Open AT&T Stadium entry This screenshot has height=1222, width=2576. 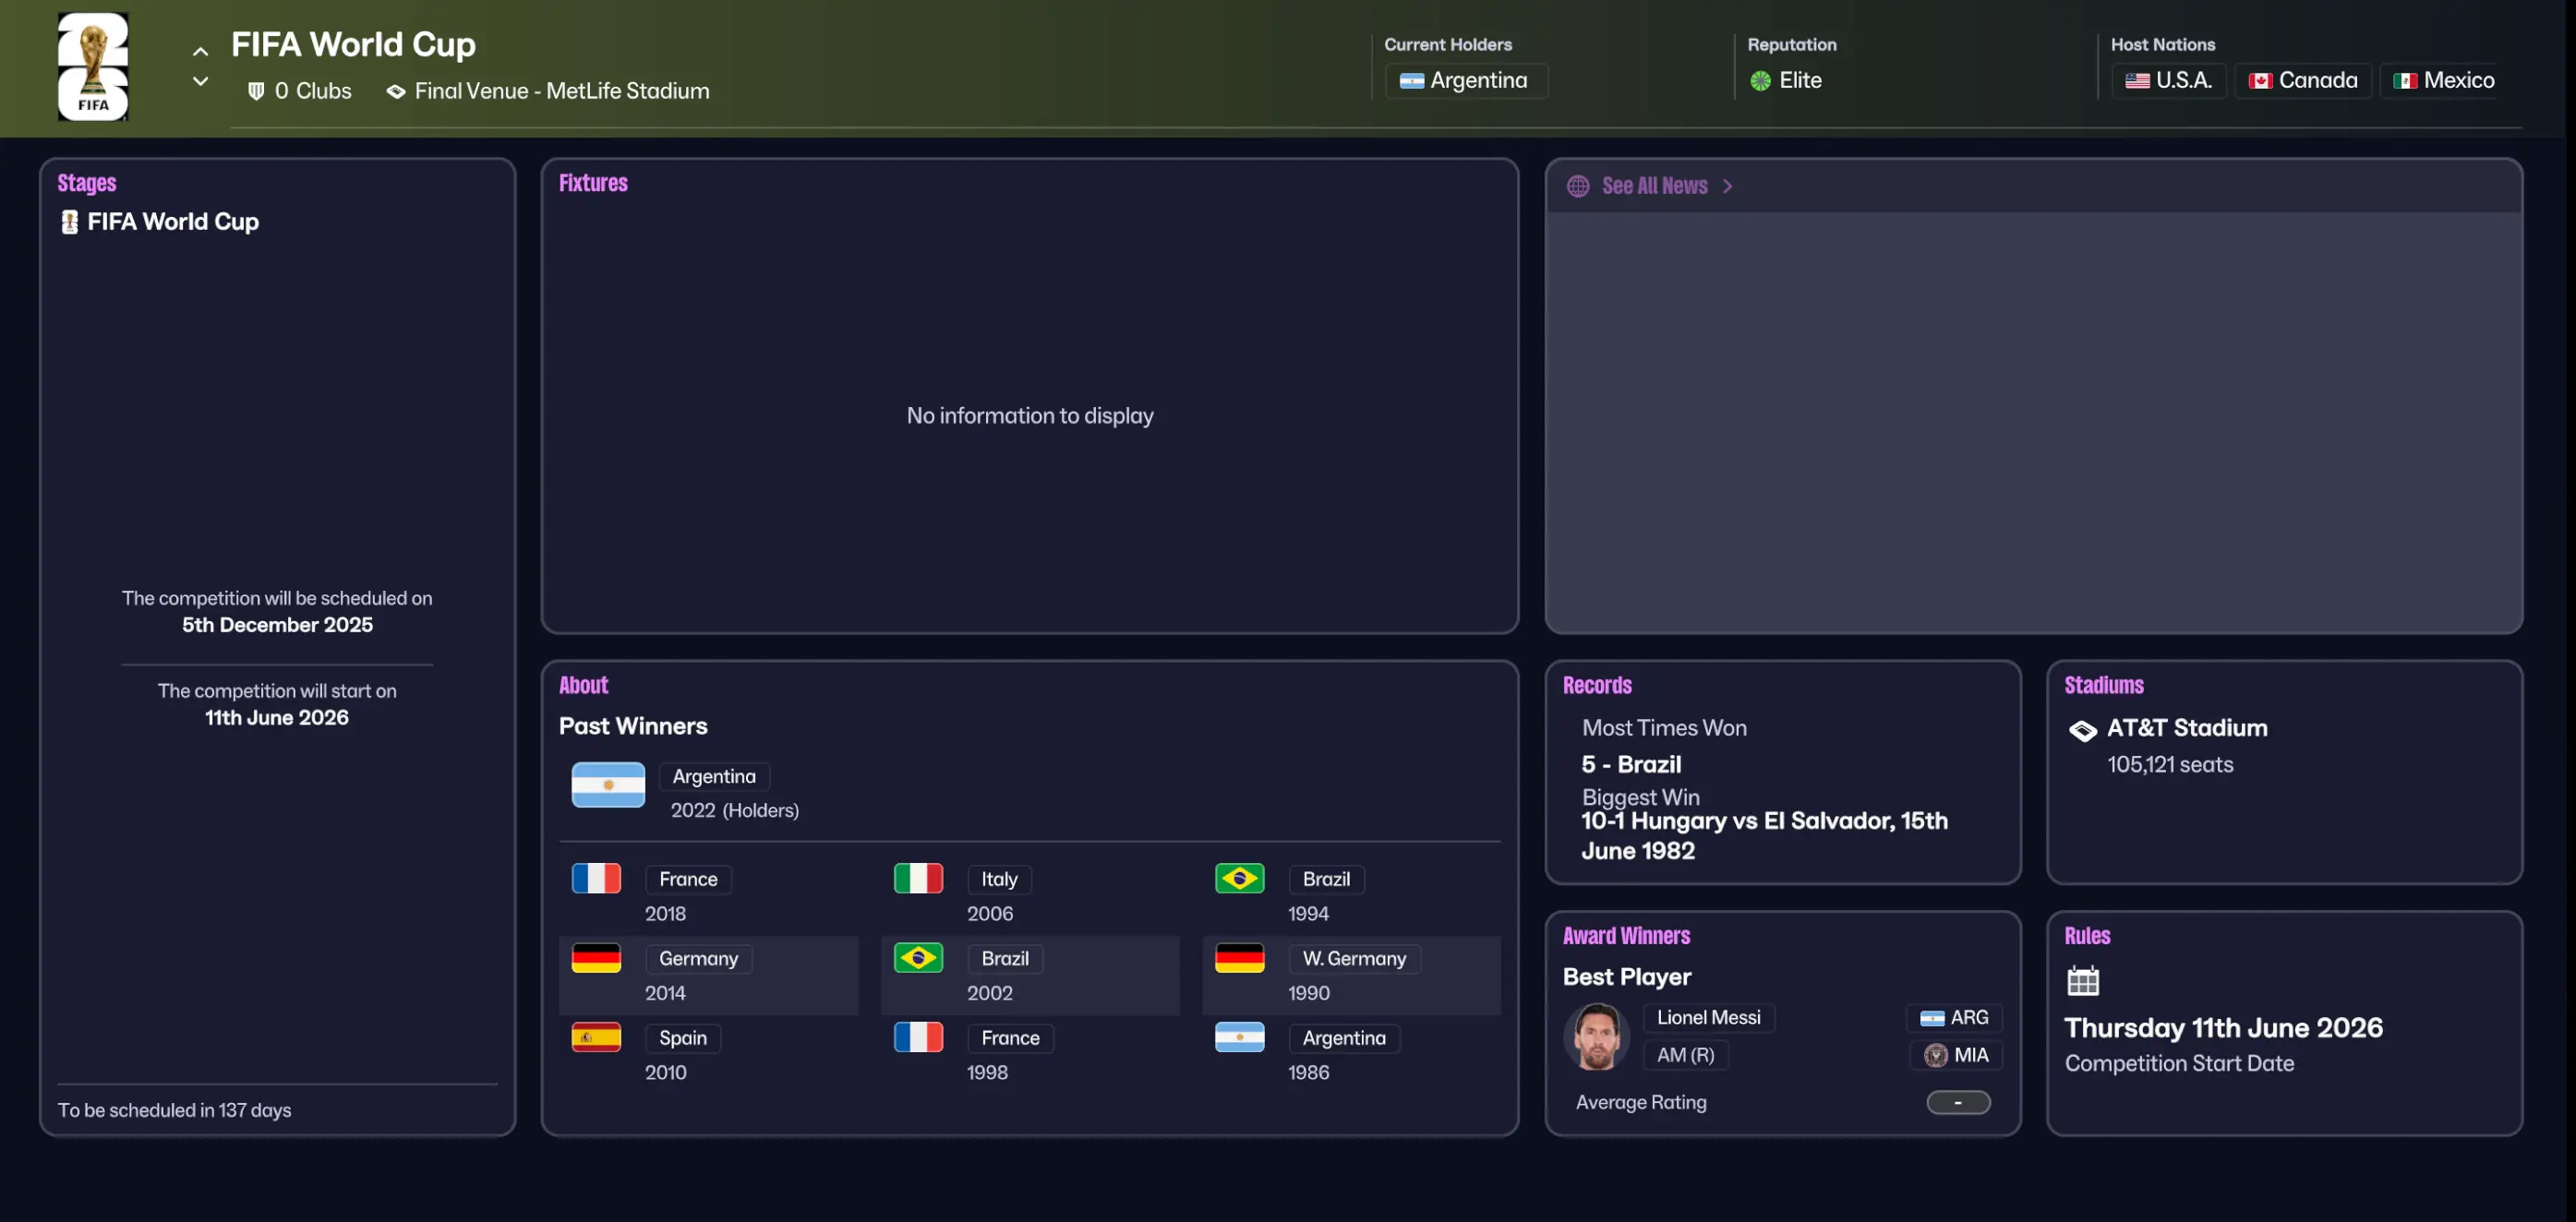tap(2187, 729)
